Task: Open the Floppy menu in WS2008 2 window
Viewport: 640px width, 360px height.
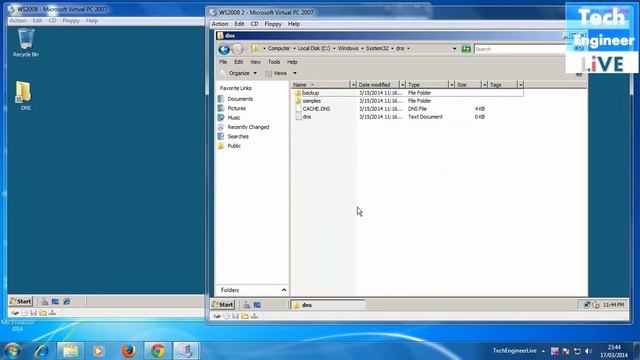Action: (273, 24)
